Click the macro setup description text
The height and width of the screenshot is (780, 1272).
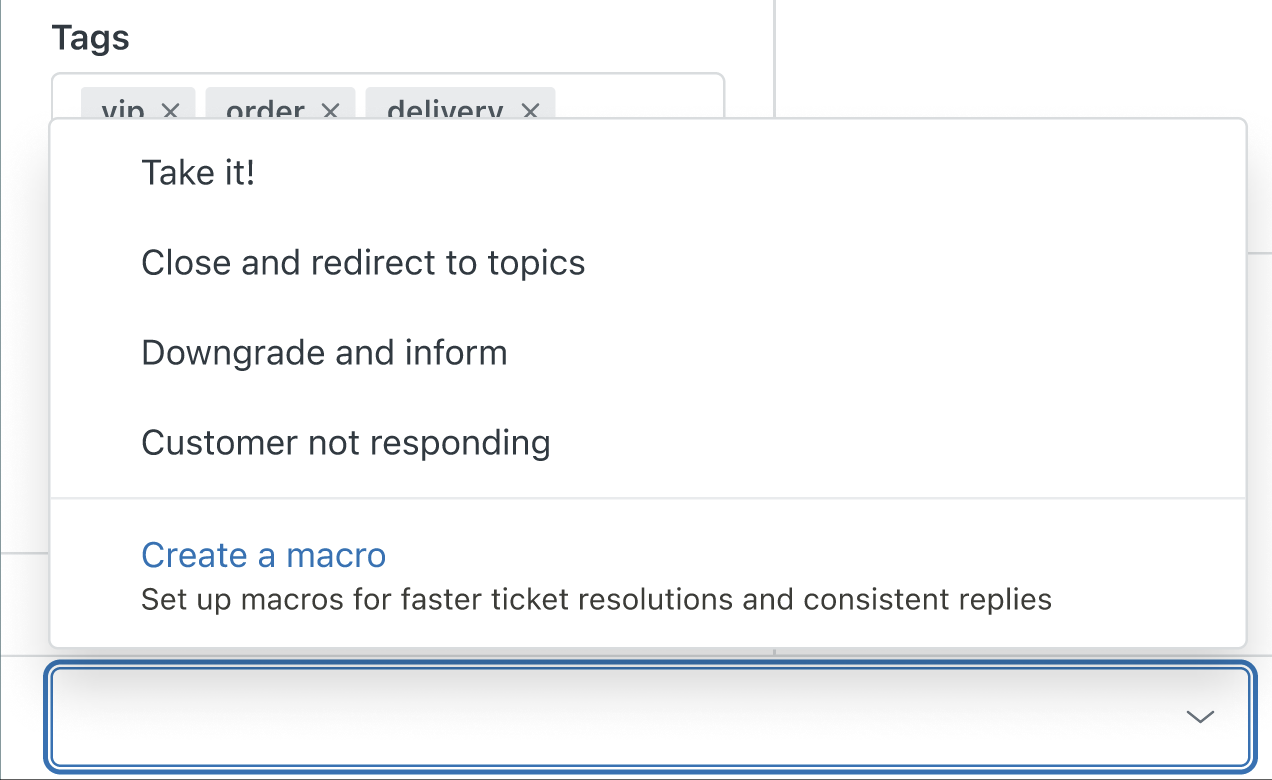point(596,600)
